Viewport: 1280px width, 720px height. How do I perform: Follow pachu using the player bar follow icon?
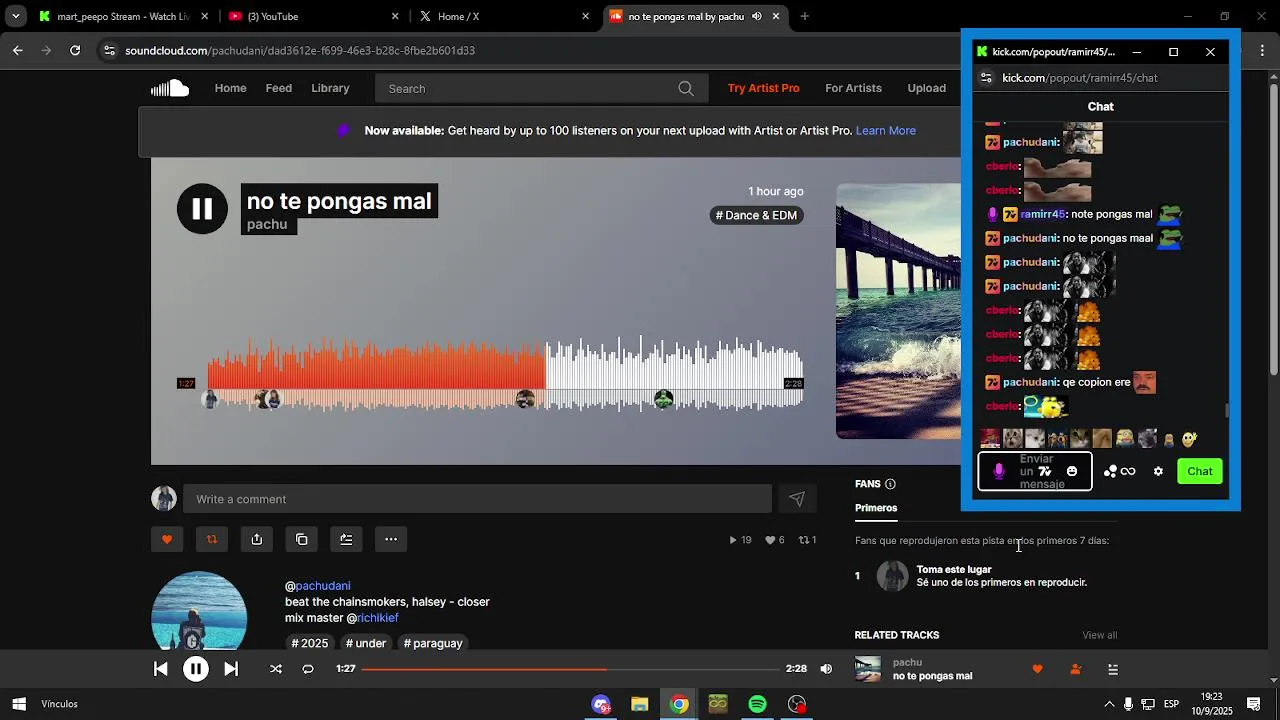1075,669
